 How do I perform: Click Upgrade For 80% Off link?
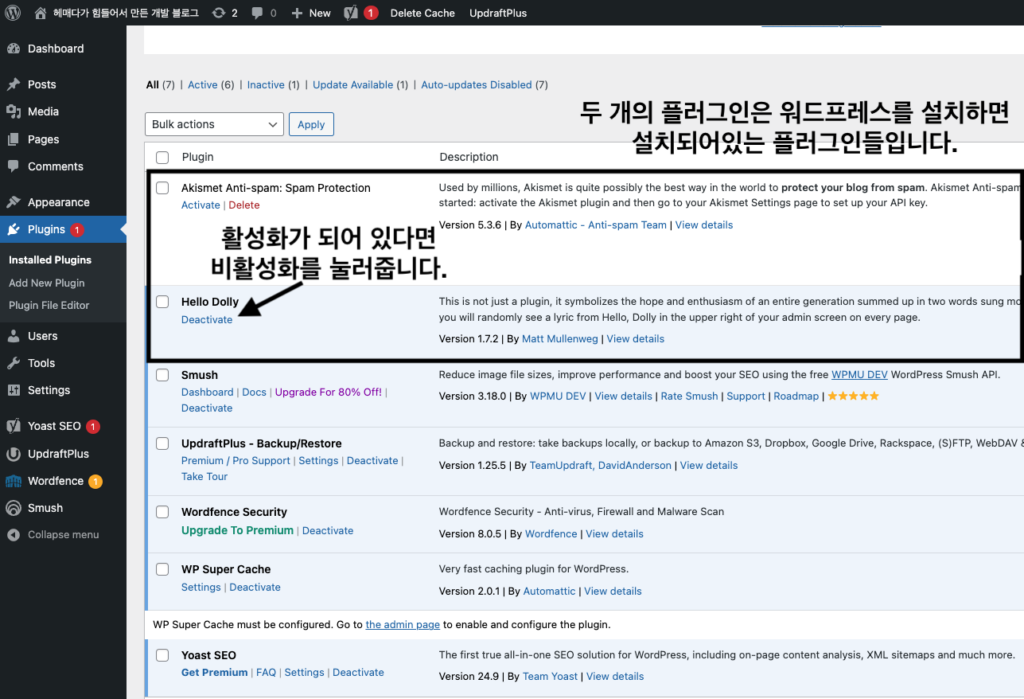point(328,392)
